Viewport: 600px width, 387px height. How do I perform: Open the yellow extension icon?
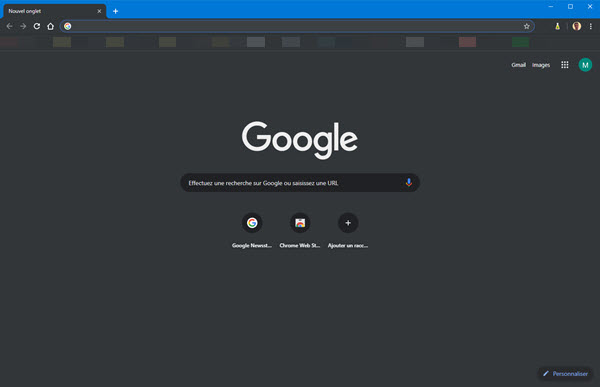tap(558, 26)
